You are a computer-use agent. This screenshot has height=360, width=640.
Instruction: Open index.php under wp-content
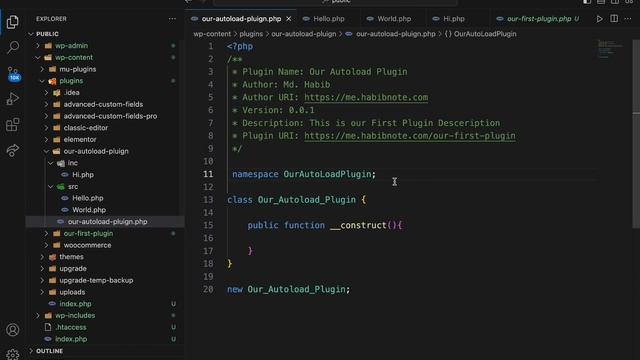pos(75,304)
